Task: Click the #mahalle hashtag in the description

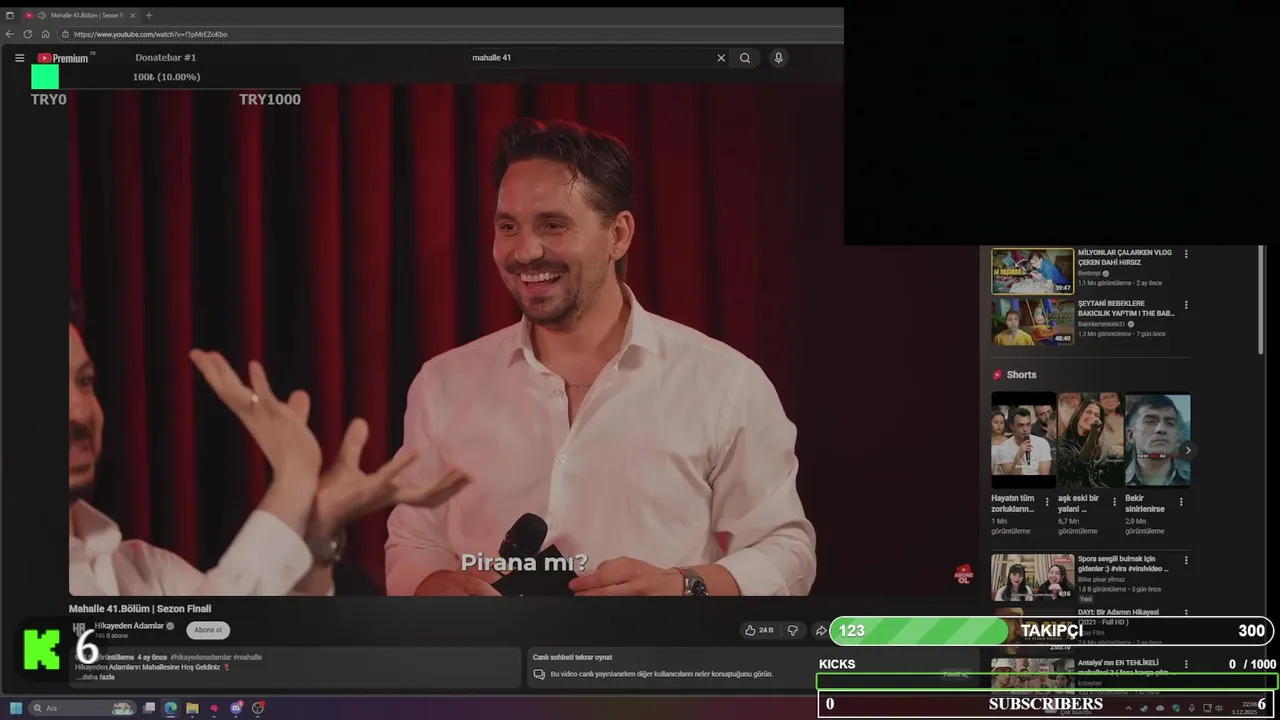Action: click(247, 657)
